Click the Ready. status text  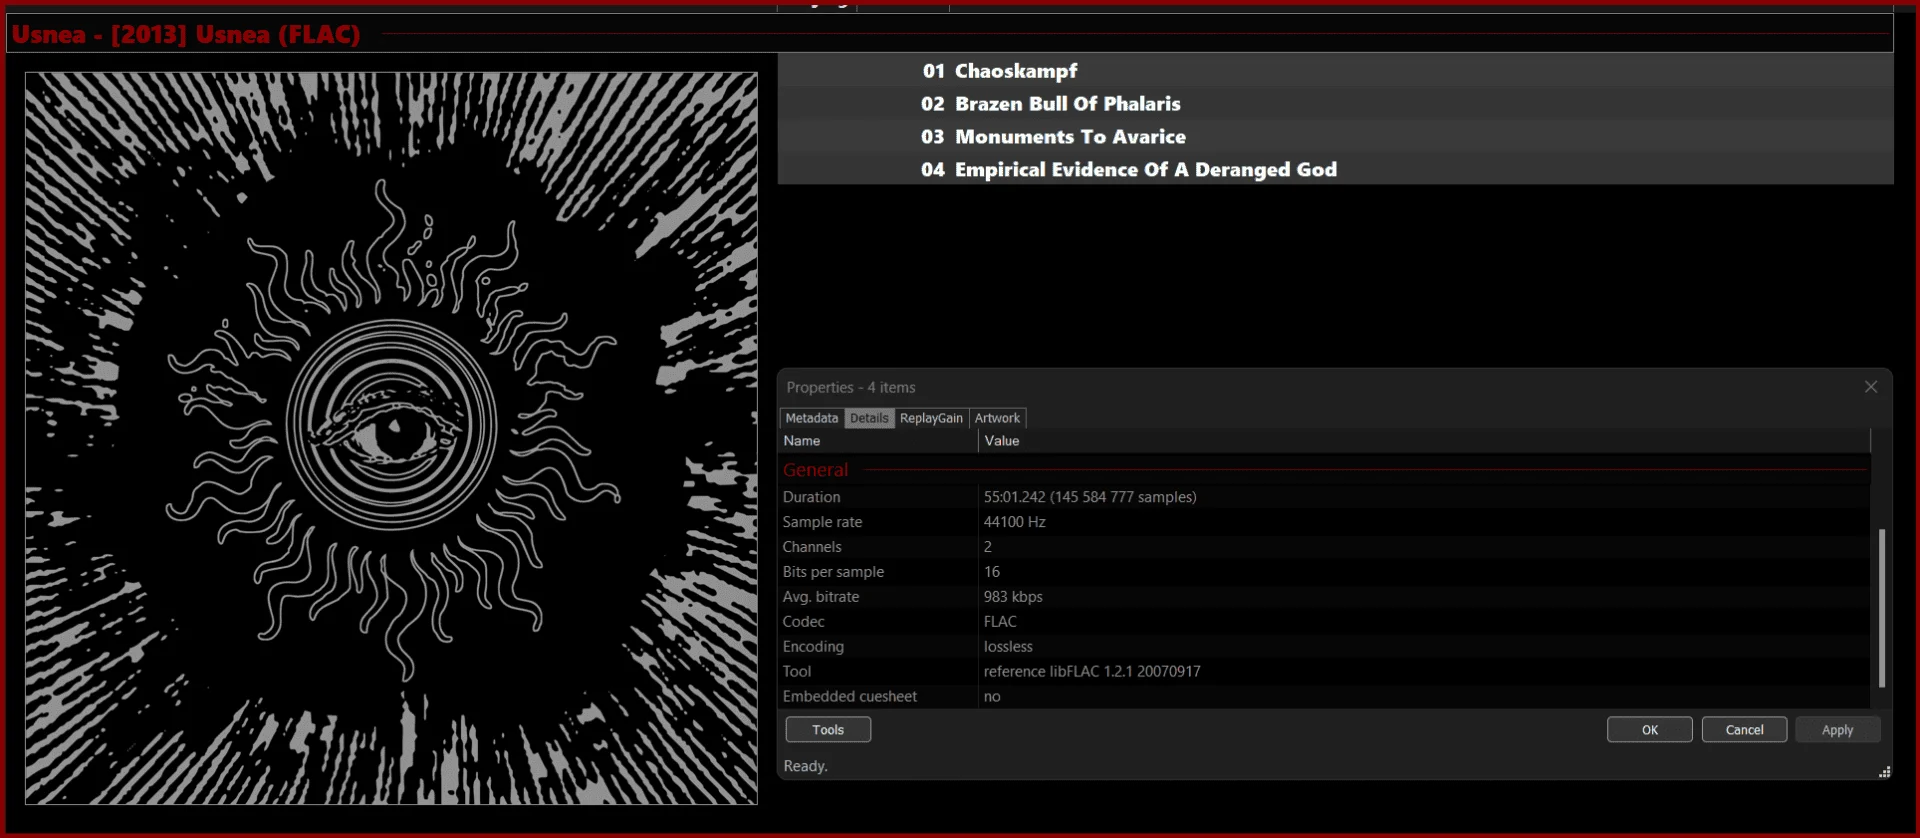[805, 766]
